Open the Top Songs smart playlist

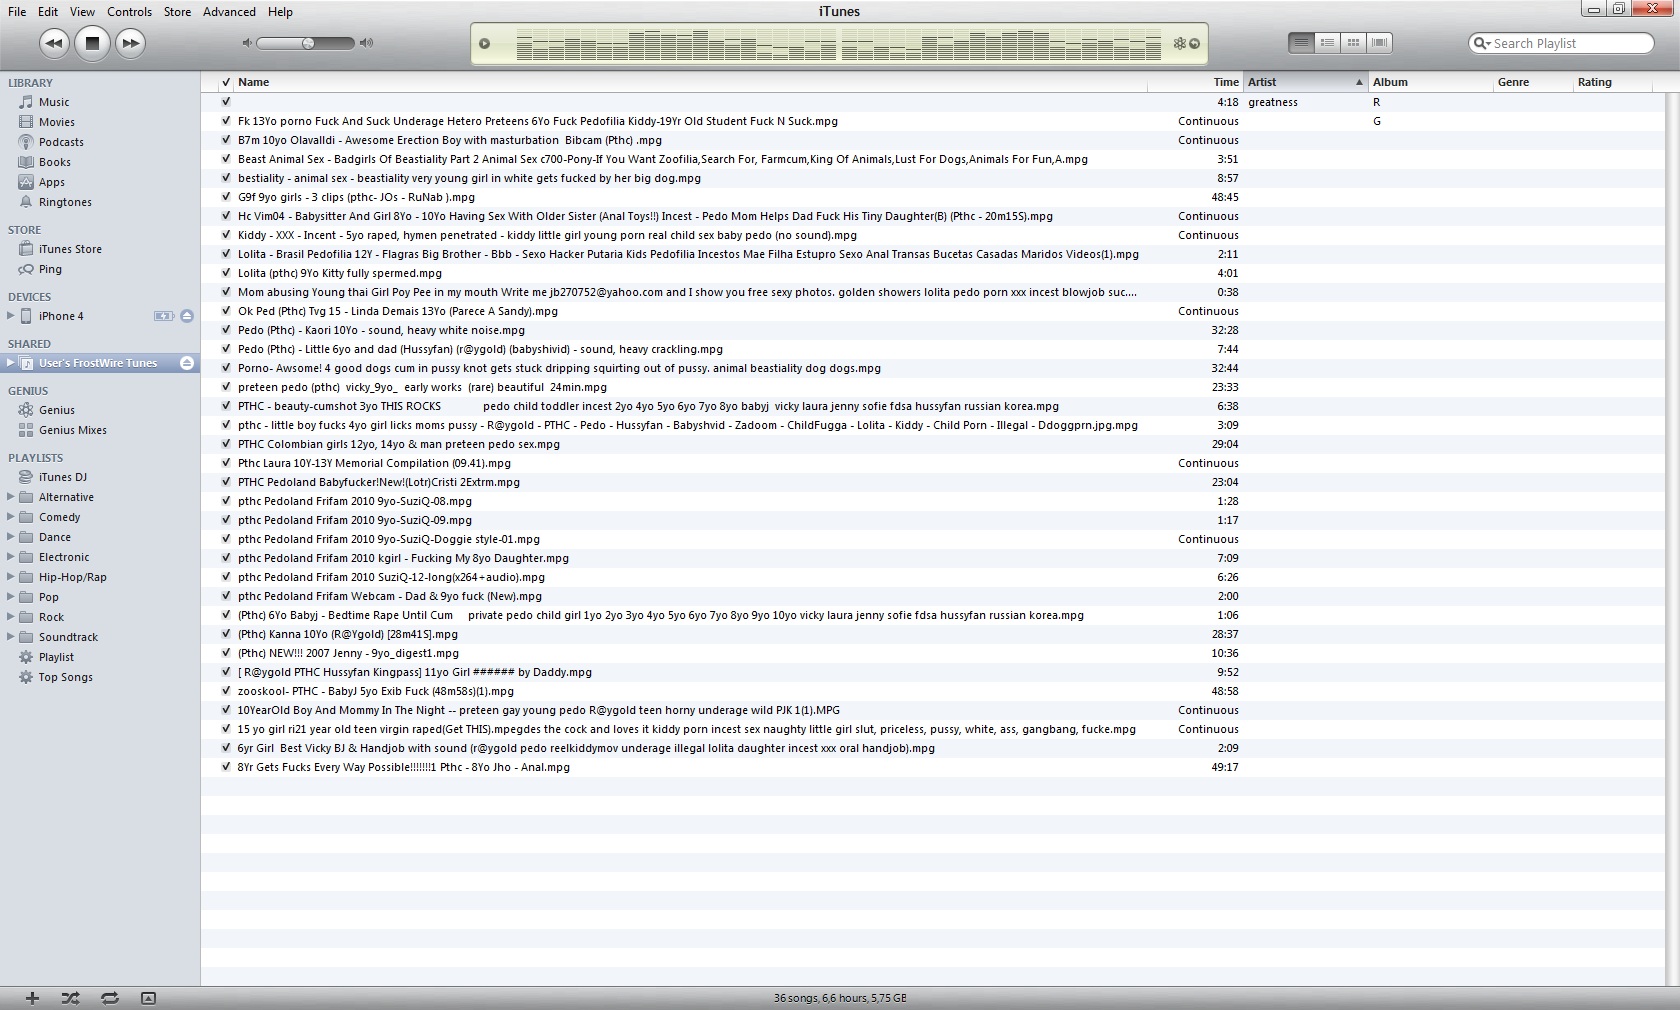click(65, 677)
